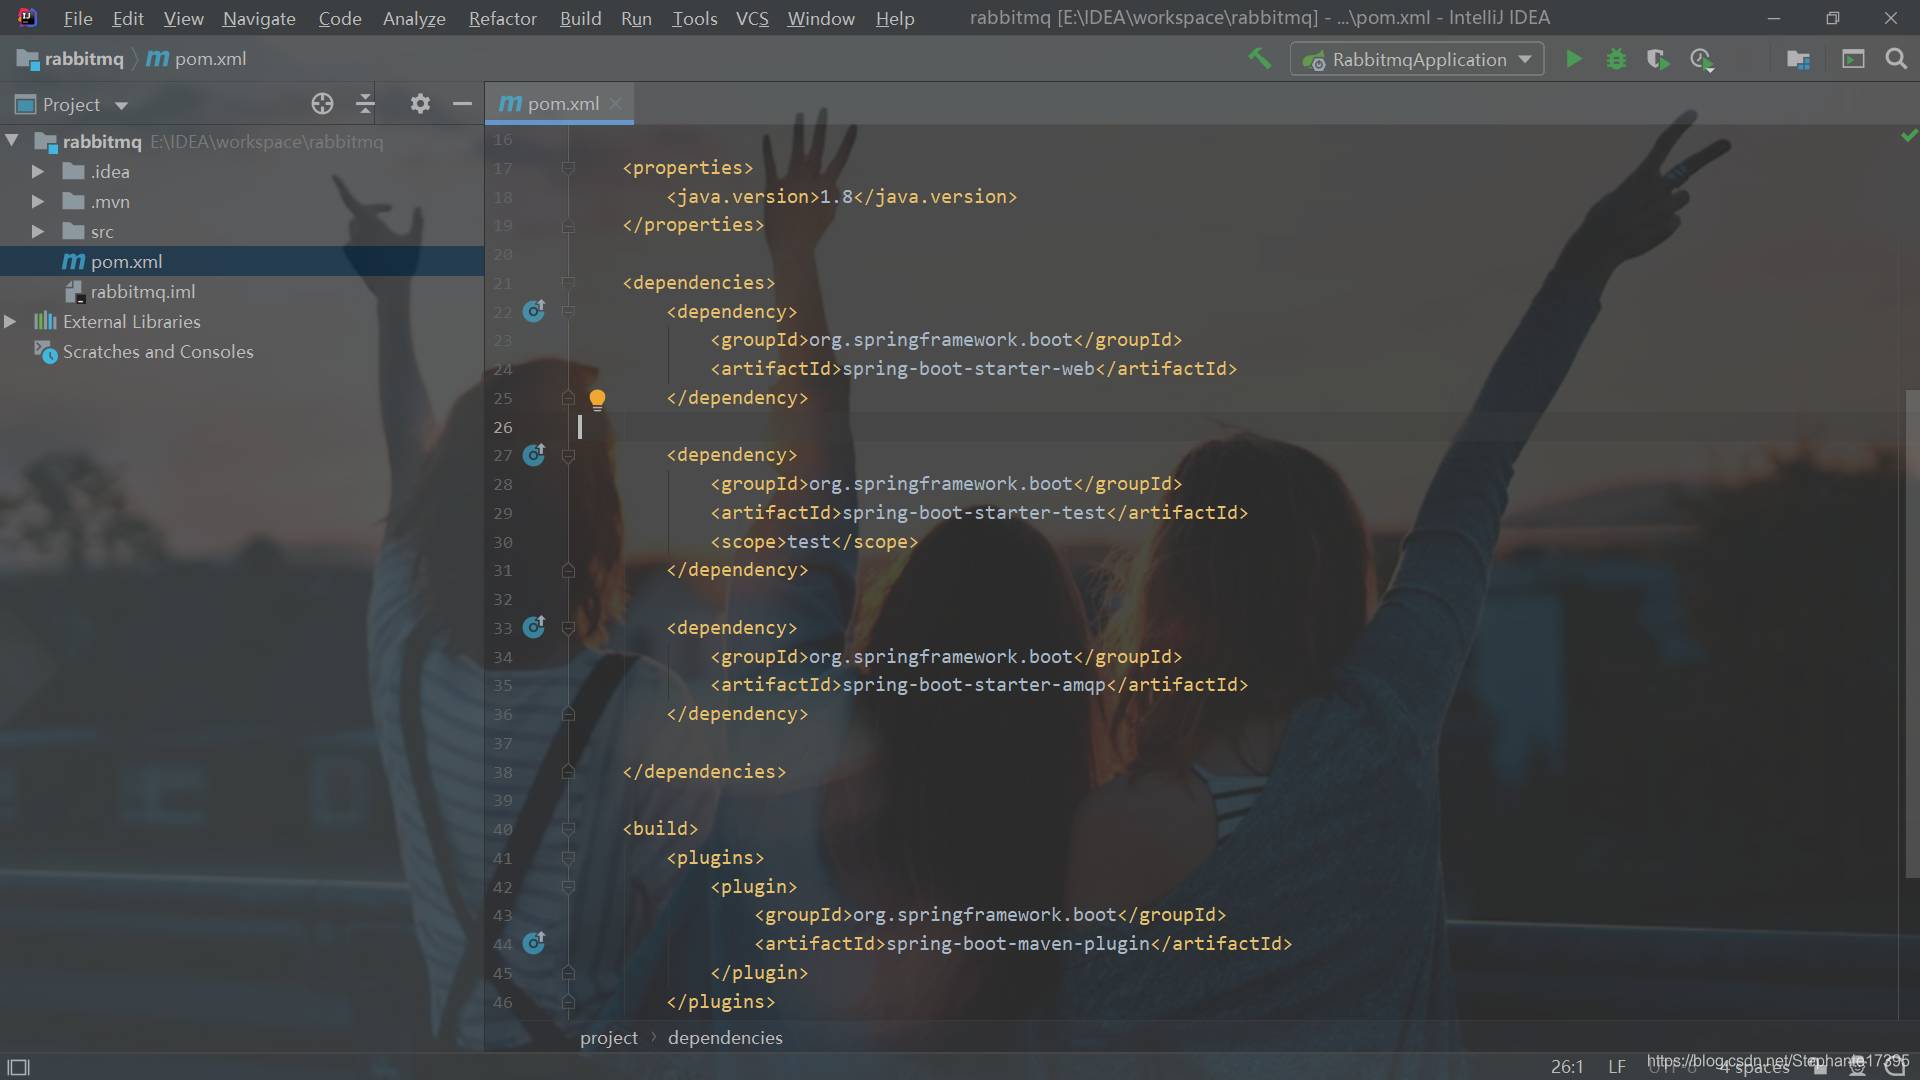
Task: Expand the src folder in tree
Action: pos(37,232)
